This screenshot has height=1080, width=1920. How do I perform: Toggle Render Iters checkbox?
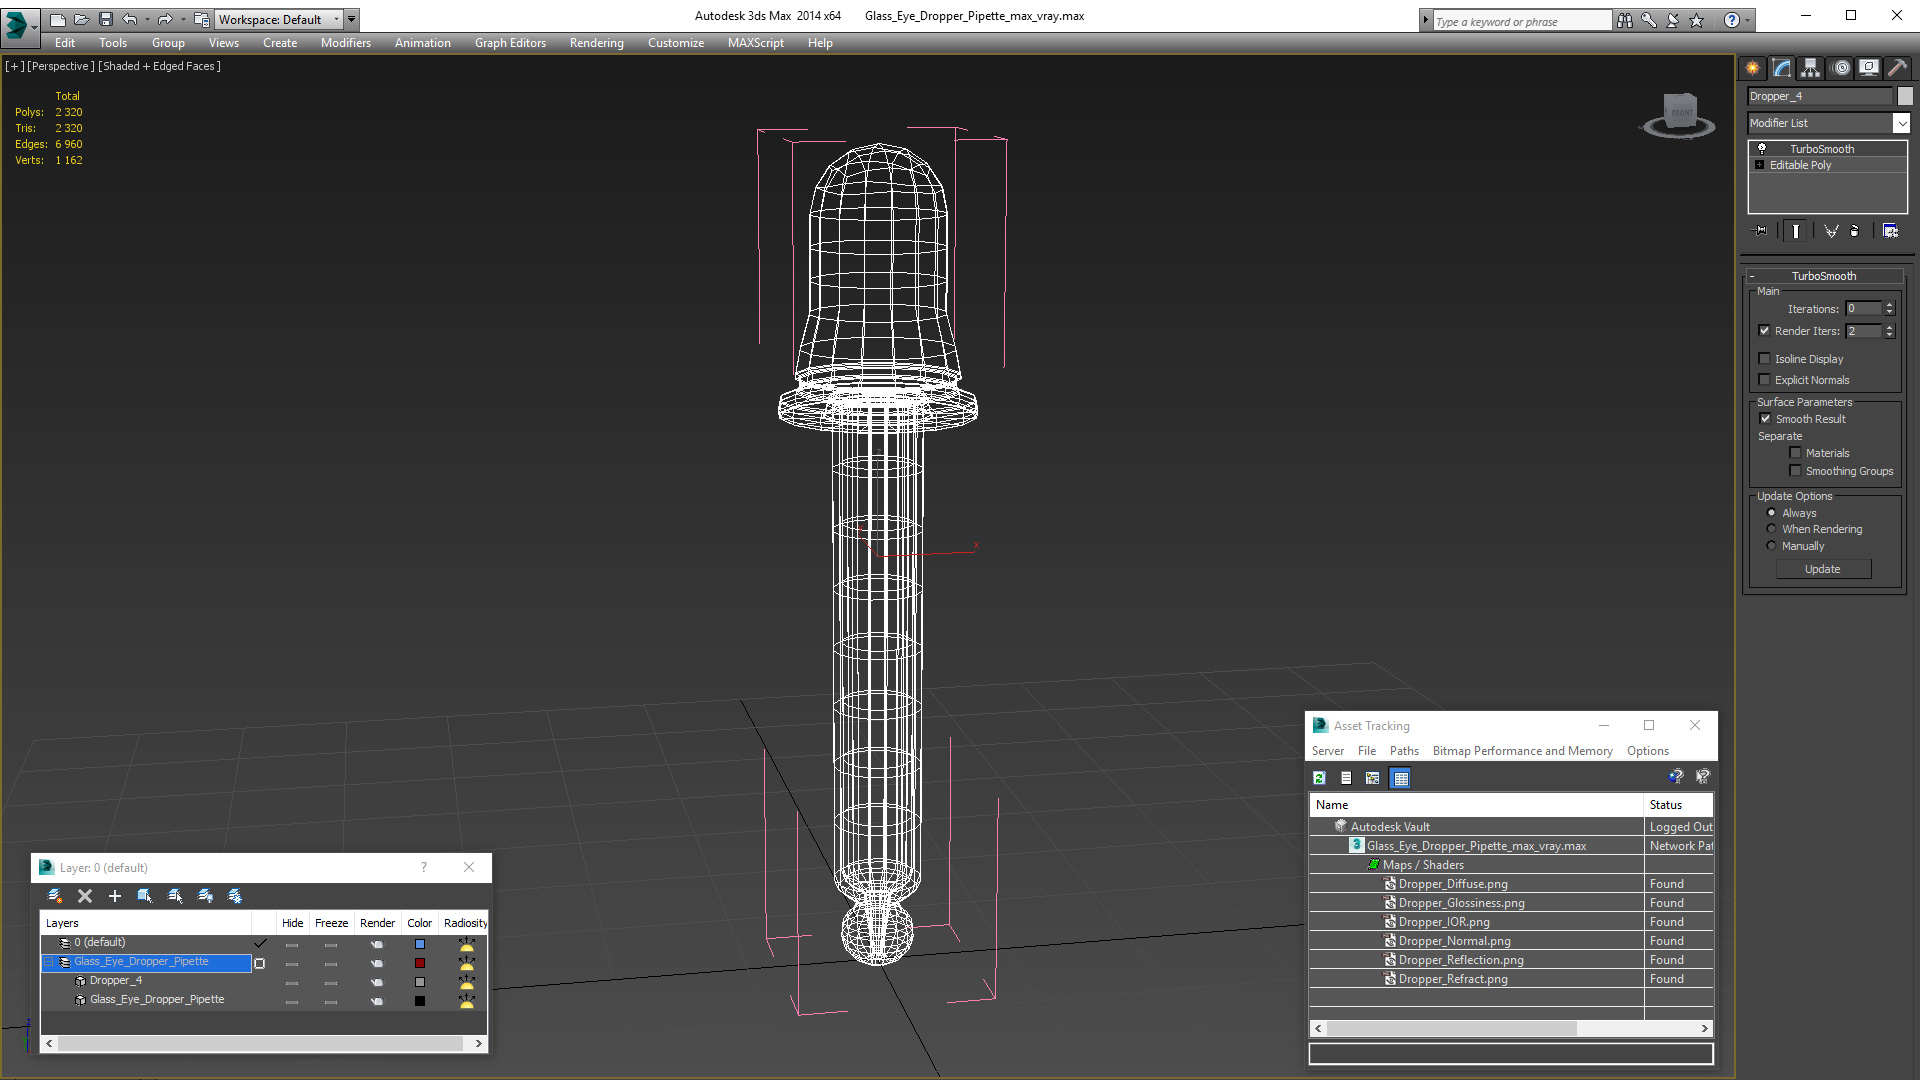(1764, 331)
